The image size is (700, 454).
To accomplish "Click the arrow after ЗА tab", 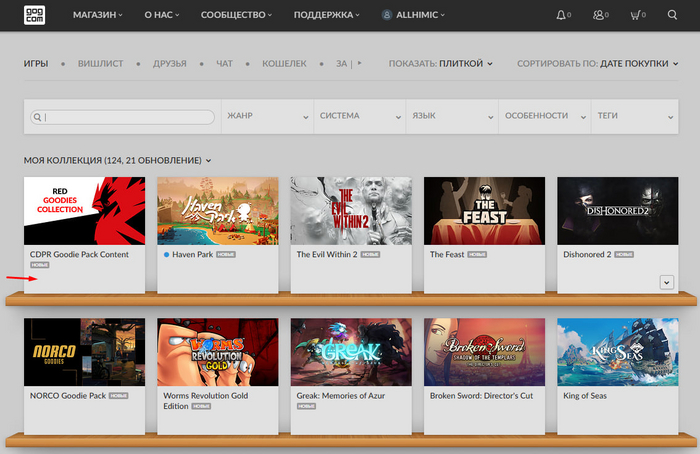I will pos(360,63).
